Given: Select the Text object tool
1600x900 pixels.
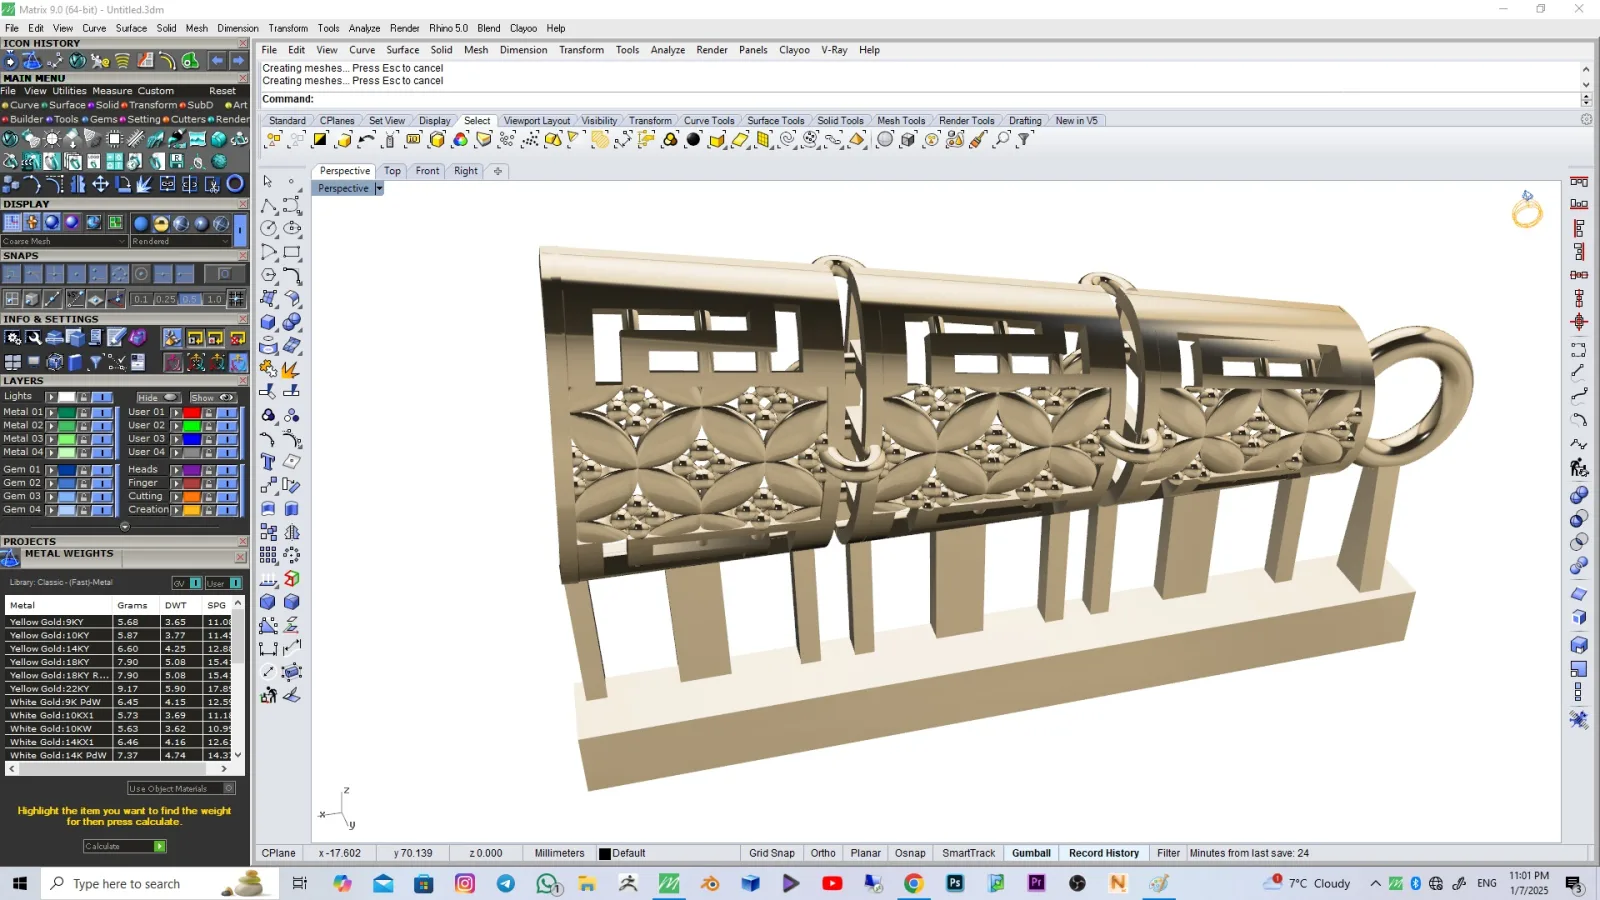Looking at the screenshot, I should point(268,462).
